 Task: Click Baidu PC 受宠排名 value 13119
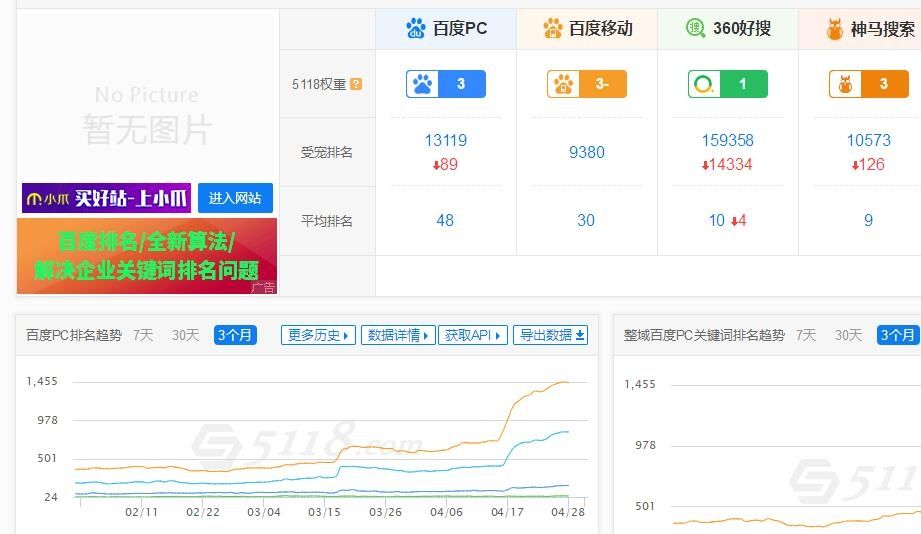446,140
